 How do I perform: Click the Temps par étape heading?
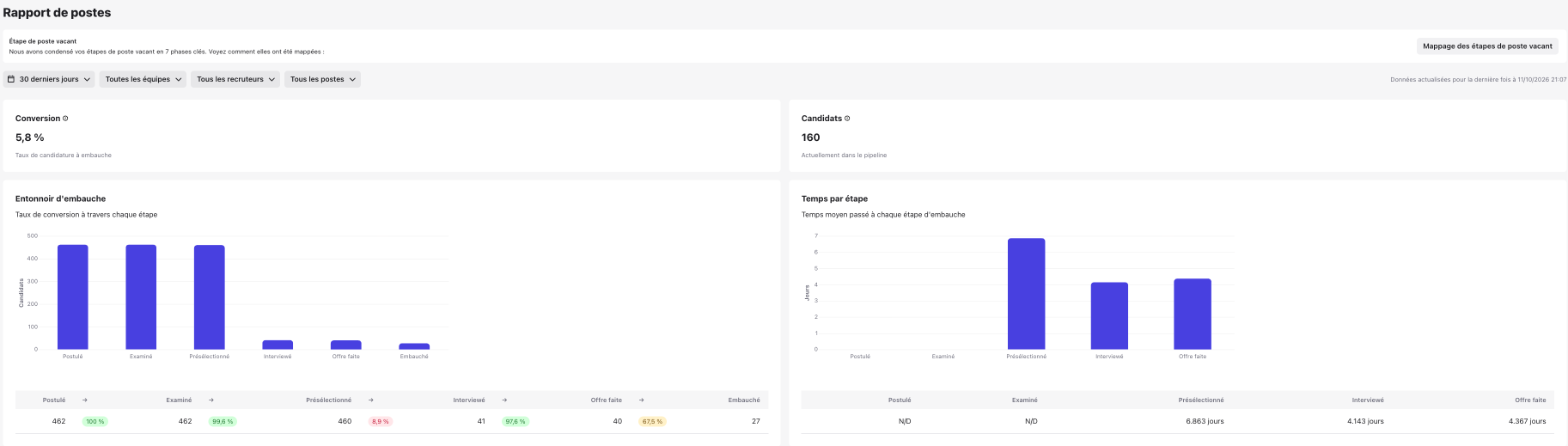tap(835, 198)
